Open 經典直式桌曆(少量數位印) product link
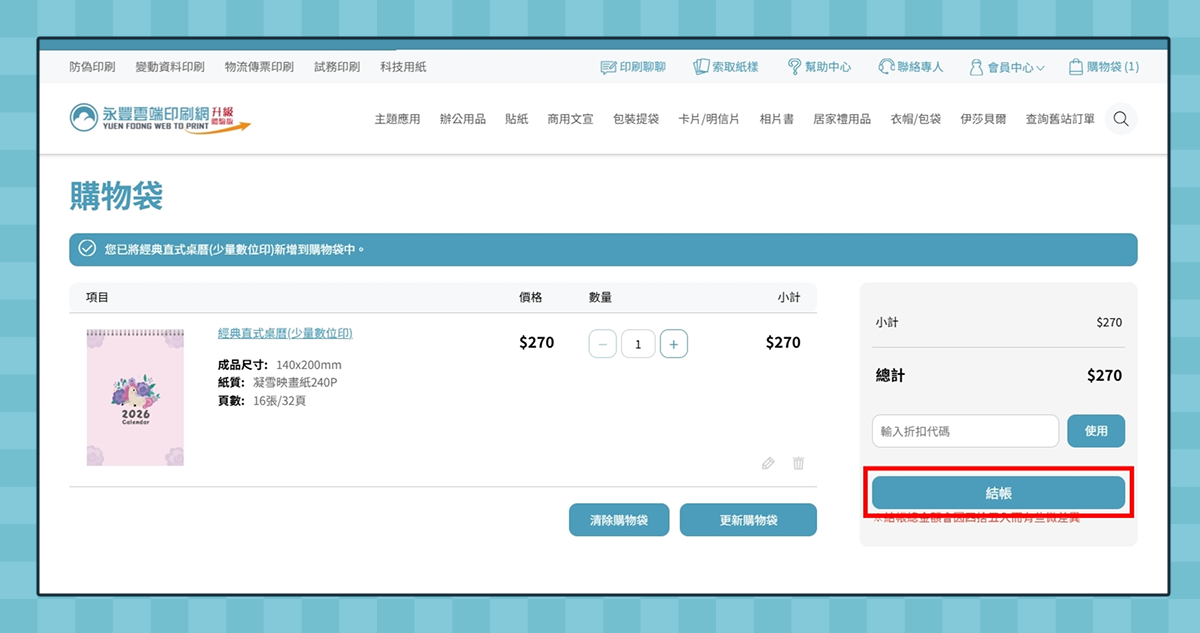Viewport: 1200px width, 633px height. (285, 333)
